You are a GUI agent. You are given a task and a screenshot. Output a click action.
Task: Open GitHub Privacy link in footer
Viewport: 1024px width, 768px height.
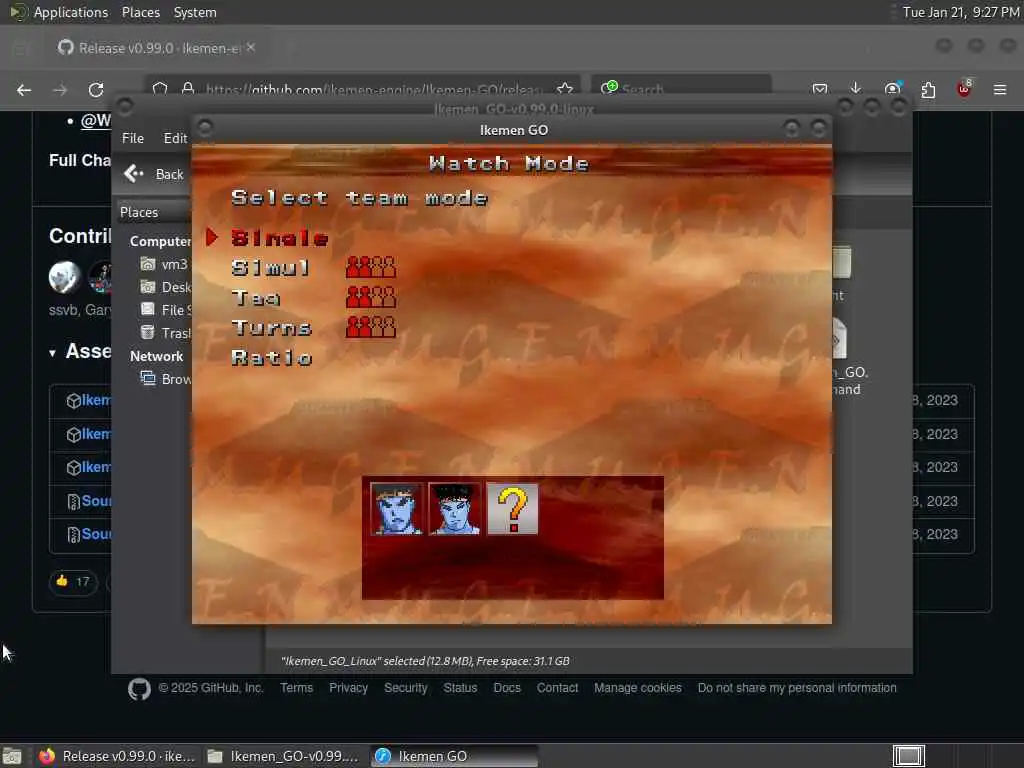pyautogui.click(x=348, y=688)
